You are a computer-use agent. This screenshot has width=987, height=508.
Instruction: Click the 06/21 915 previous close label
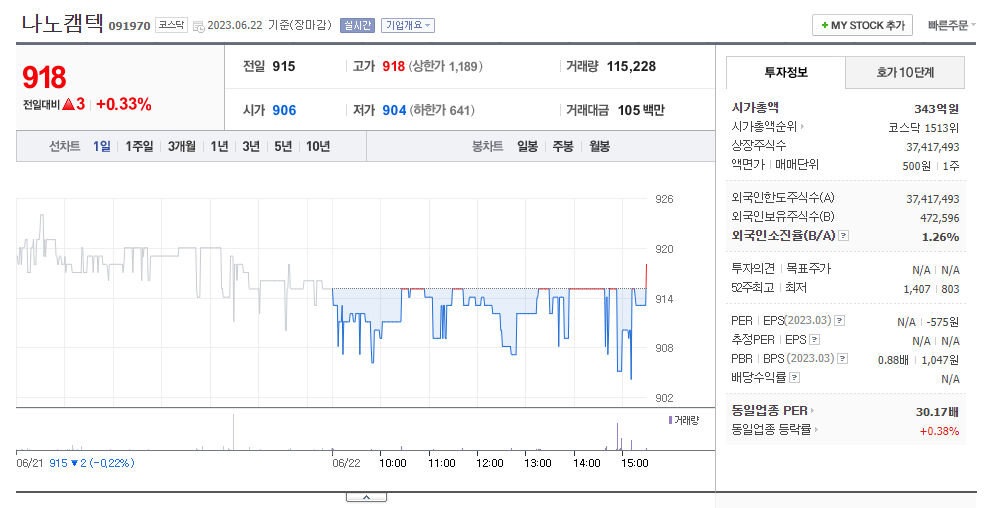(x=75, y=463)
